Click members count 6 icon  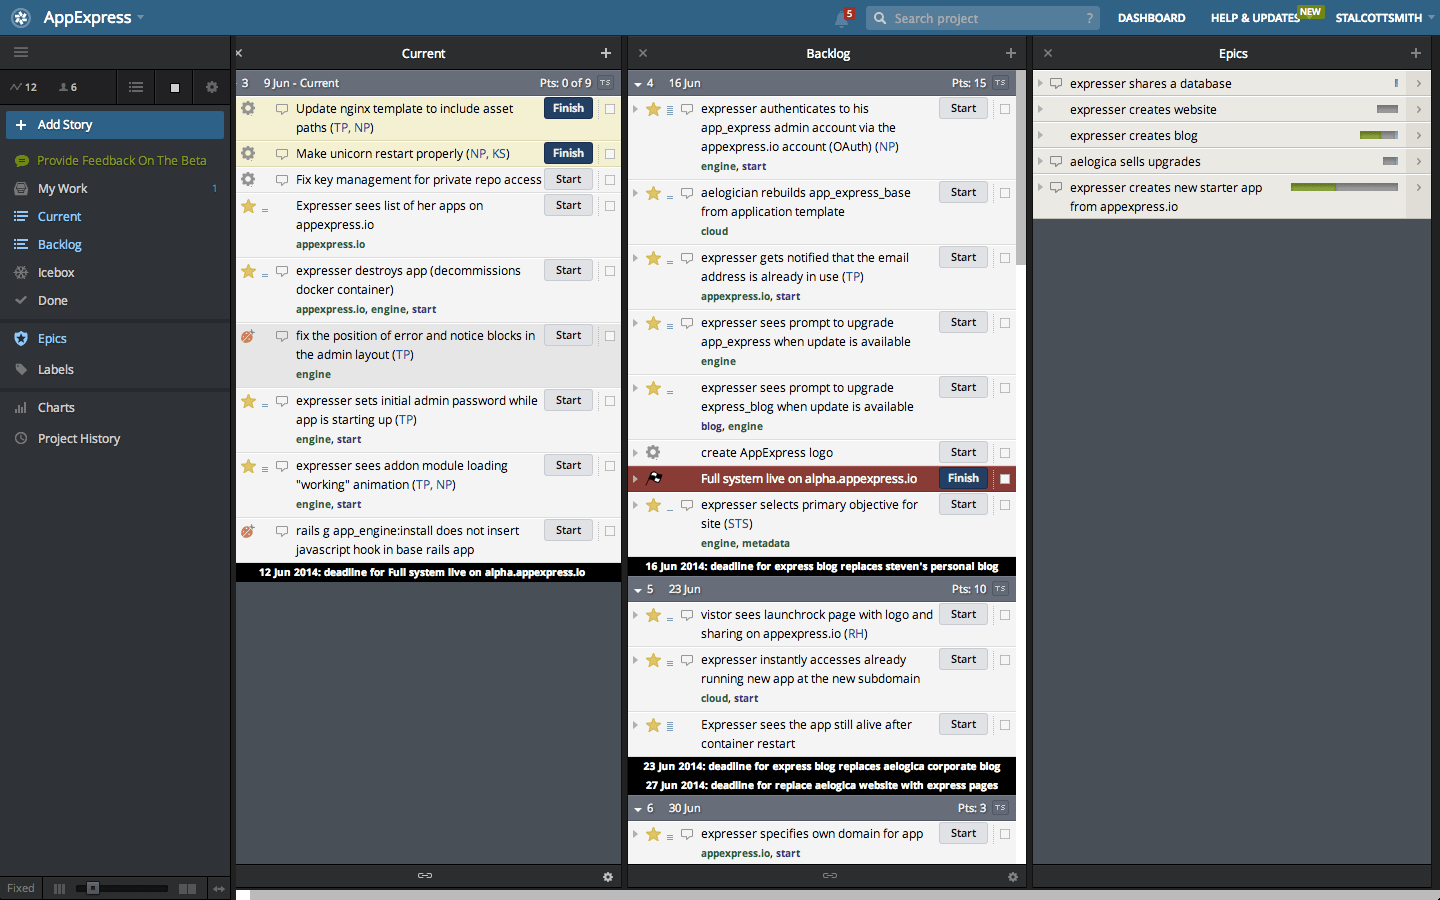[x=68, y=88]
